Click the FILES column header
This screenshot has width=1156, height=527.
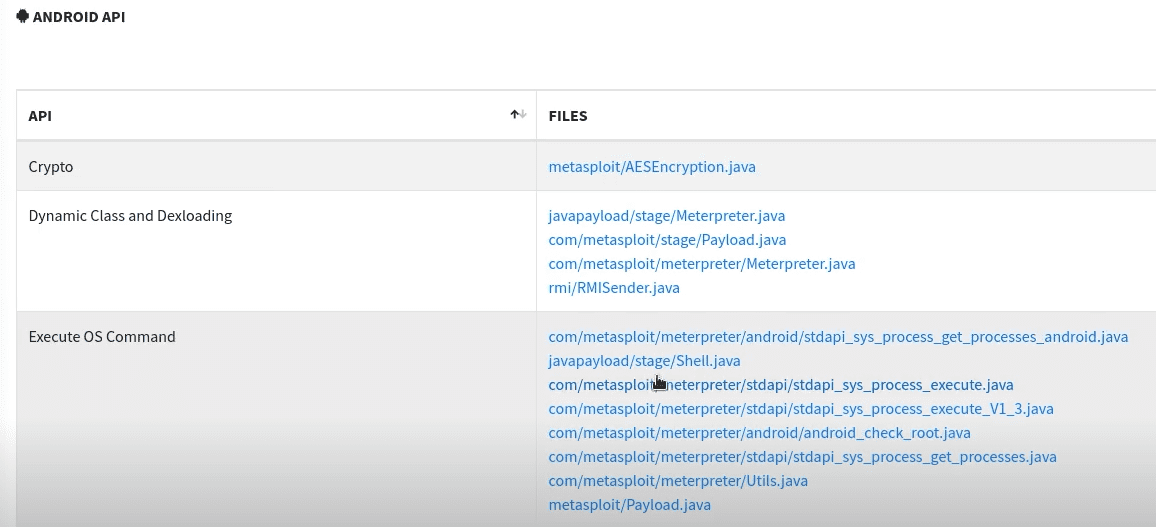(568, 116)
